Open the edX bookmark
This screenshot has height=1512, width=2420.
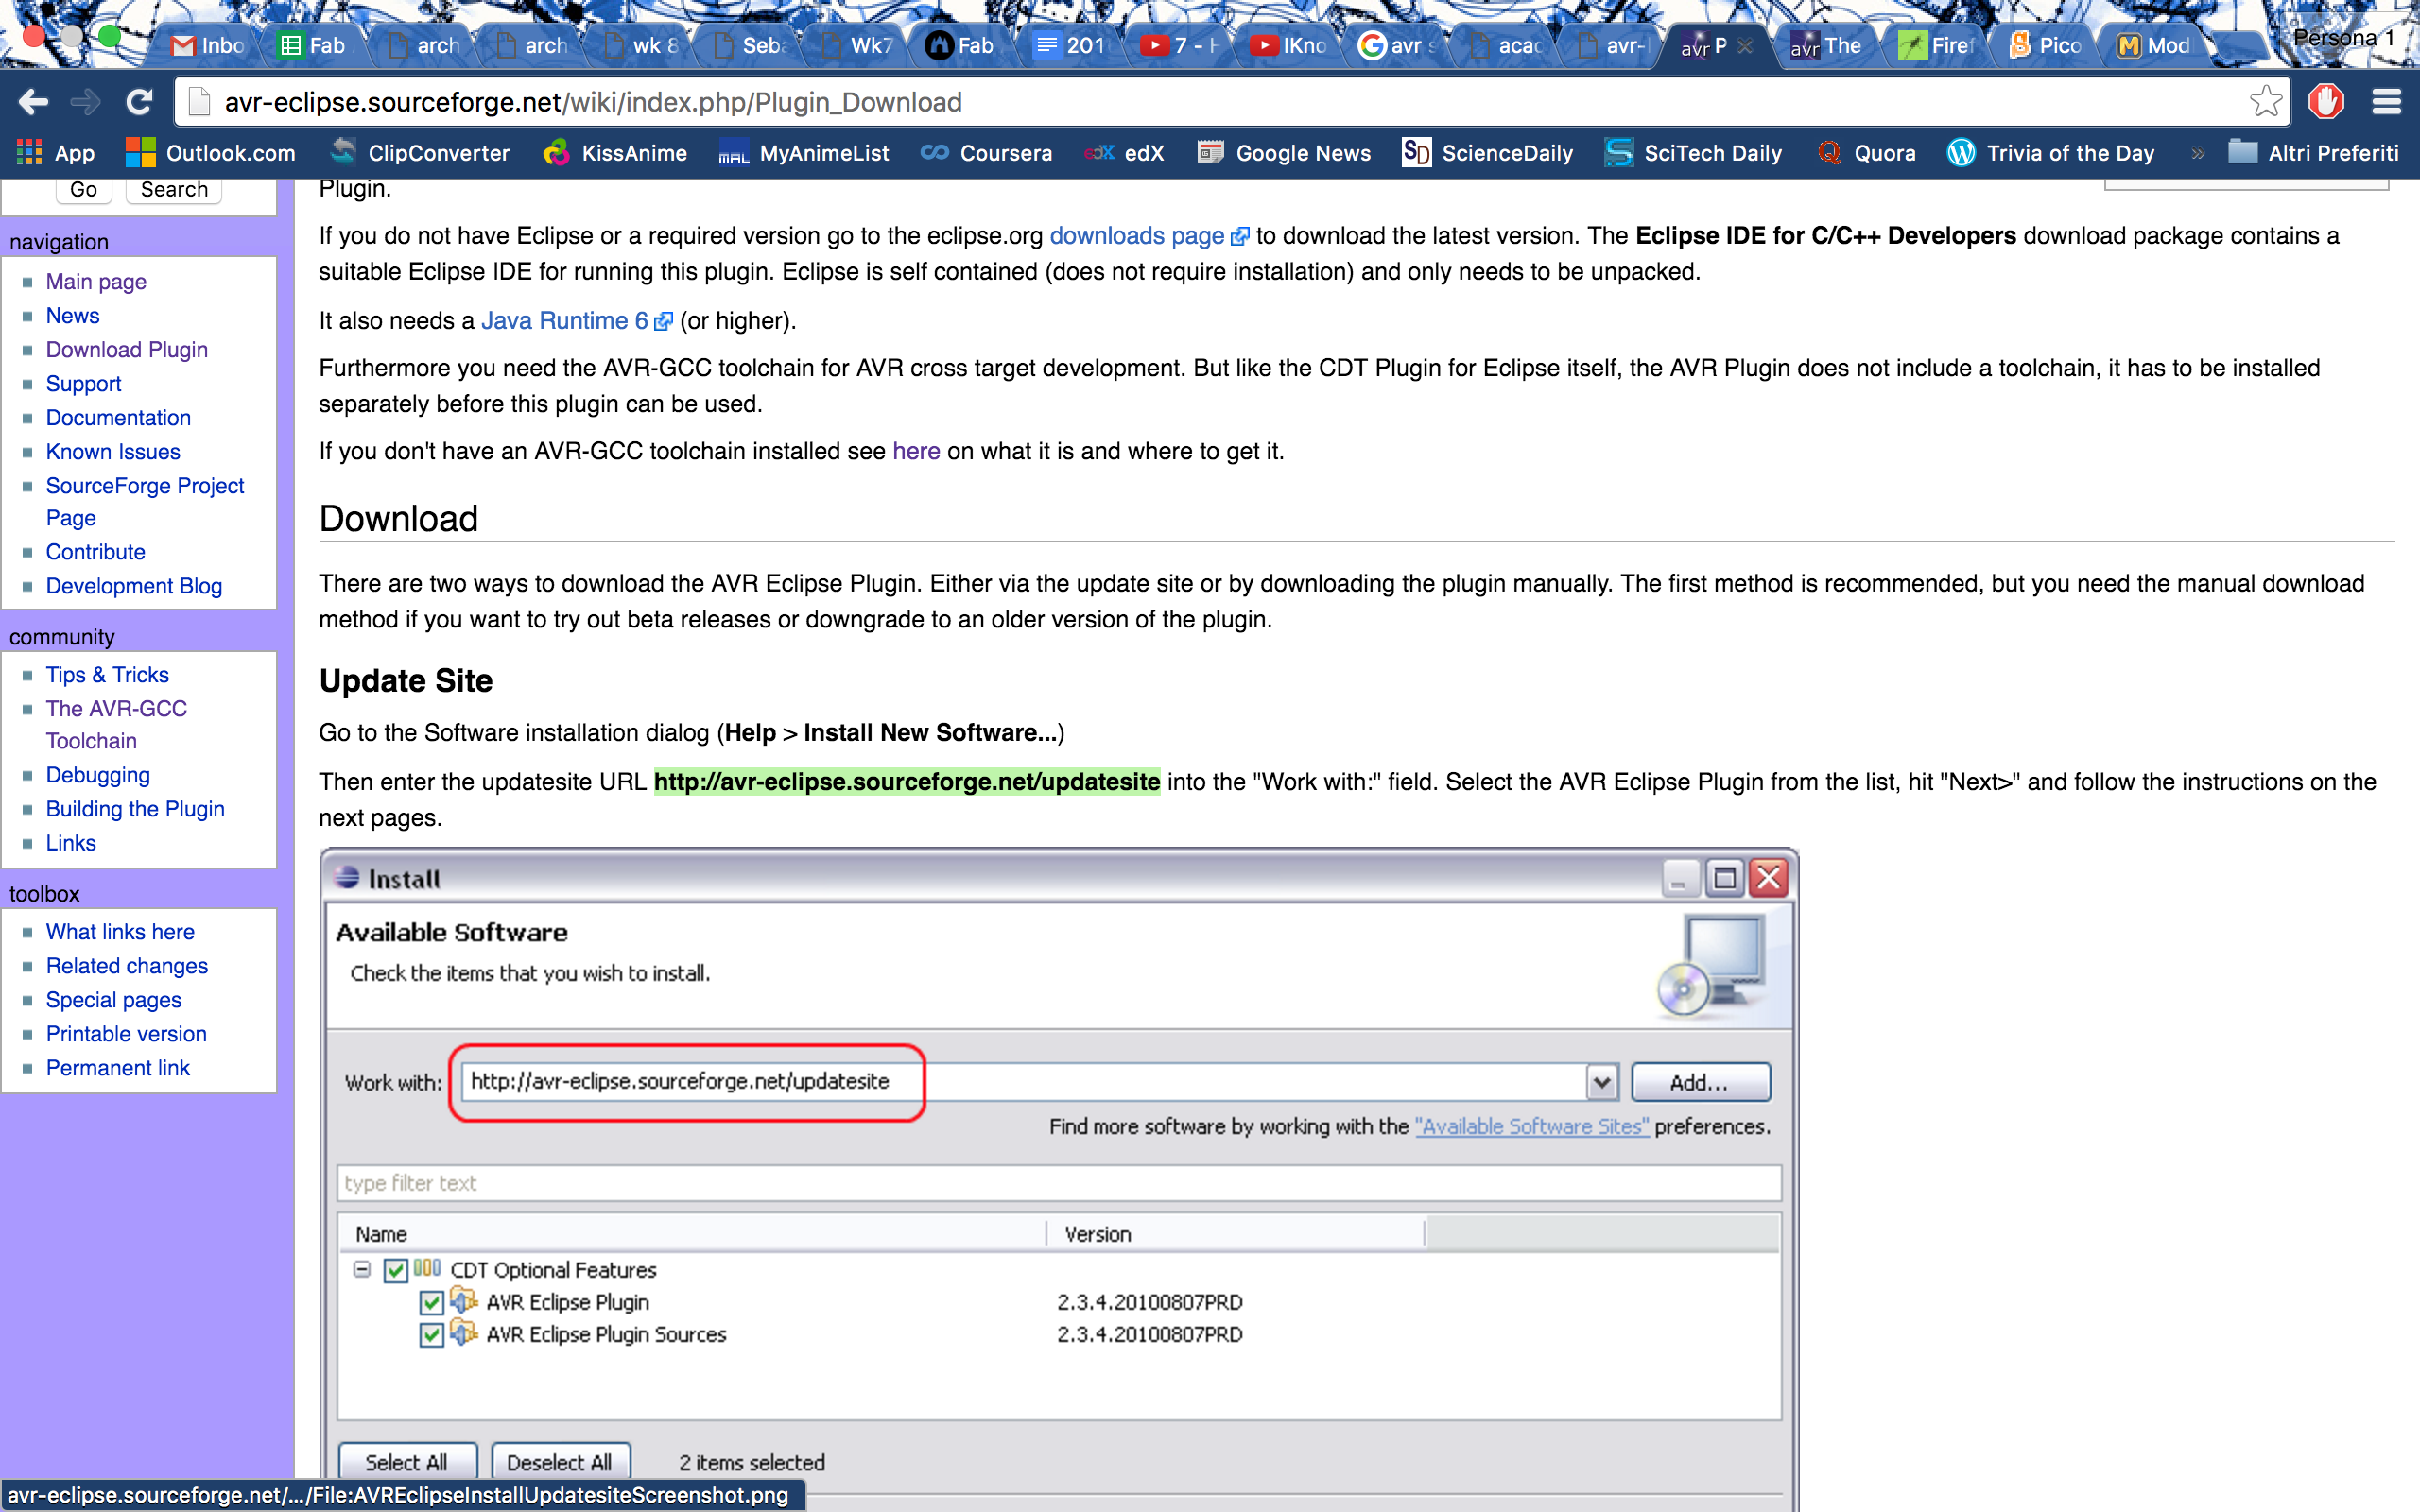pyautogui.click(x=1124, y=153)
